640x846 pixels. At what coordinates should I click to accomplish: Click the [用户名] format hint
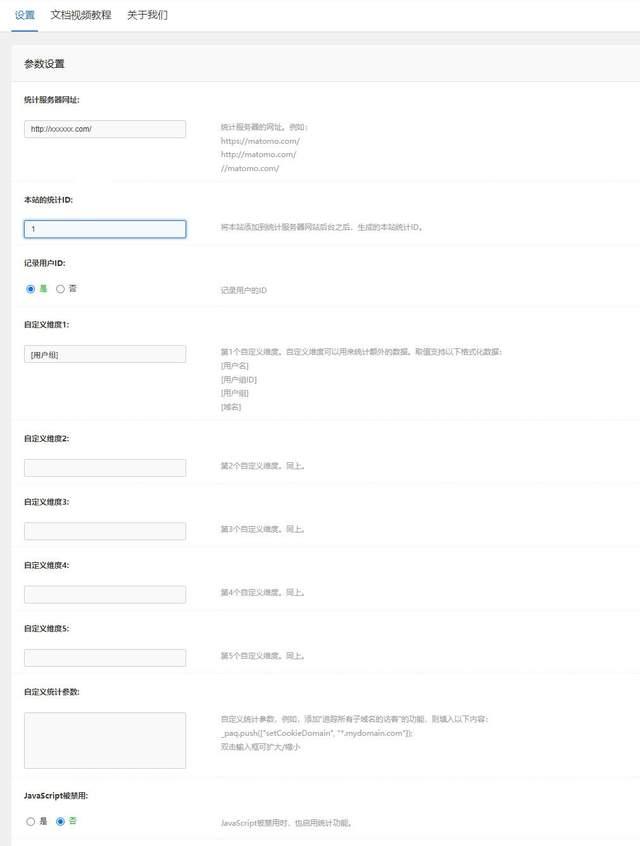pyautogui.click(x=235, y=366)
